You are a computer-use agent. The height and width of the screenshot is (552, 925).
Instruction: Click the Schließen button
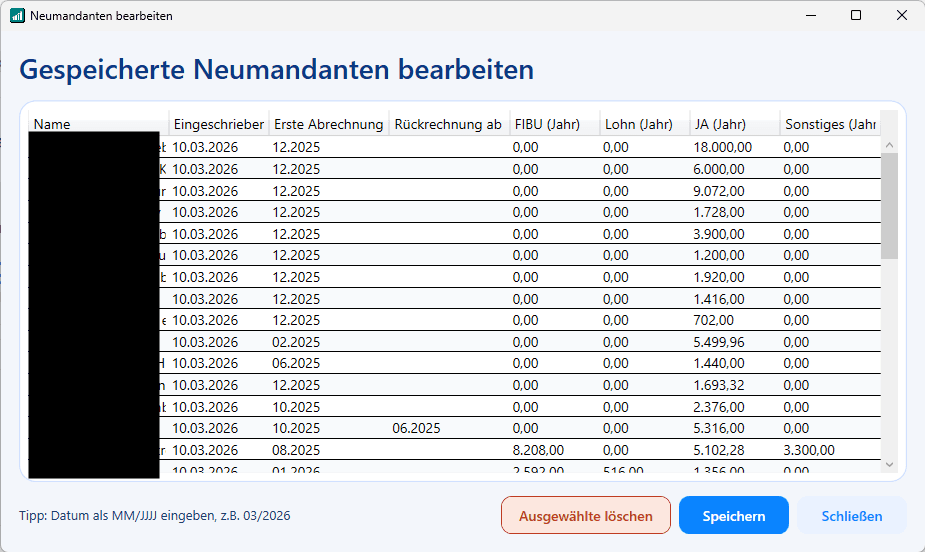tap(851, 515)
